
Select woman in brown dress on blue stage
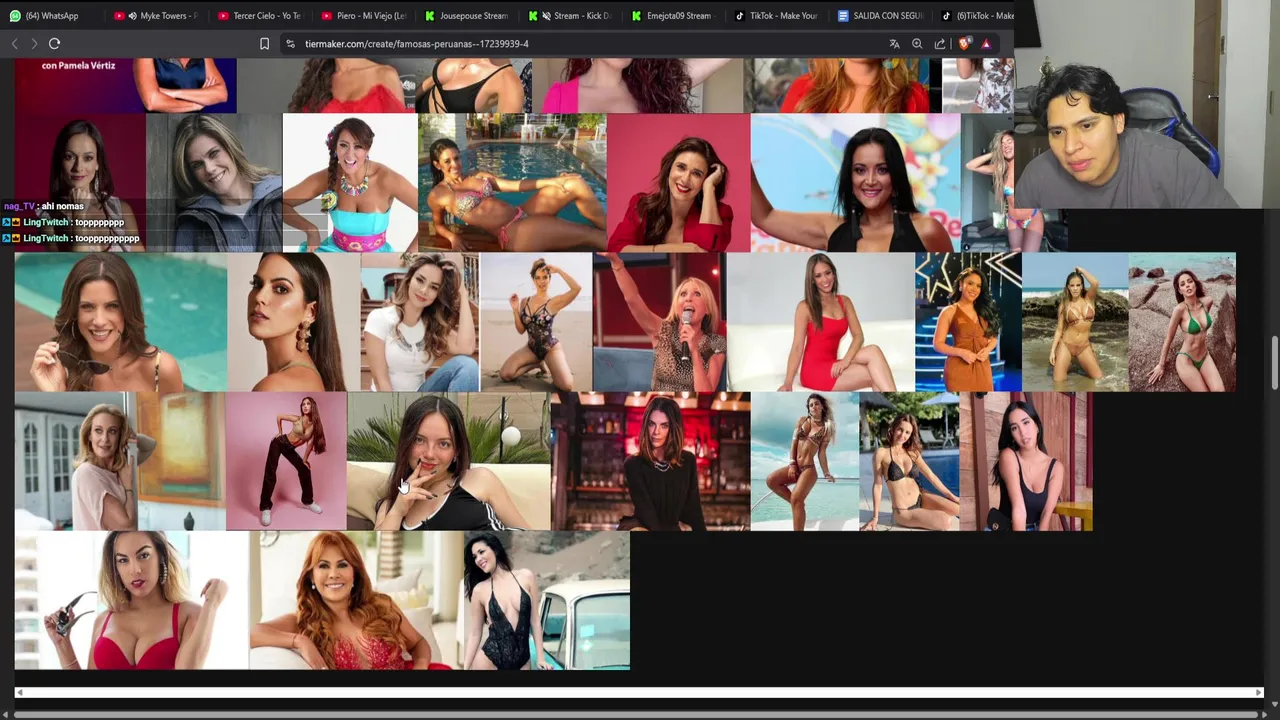coord(968,322)
